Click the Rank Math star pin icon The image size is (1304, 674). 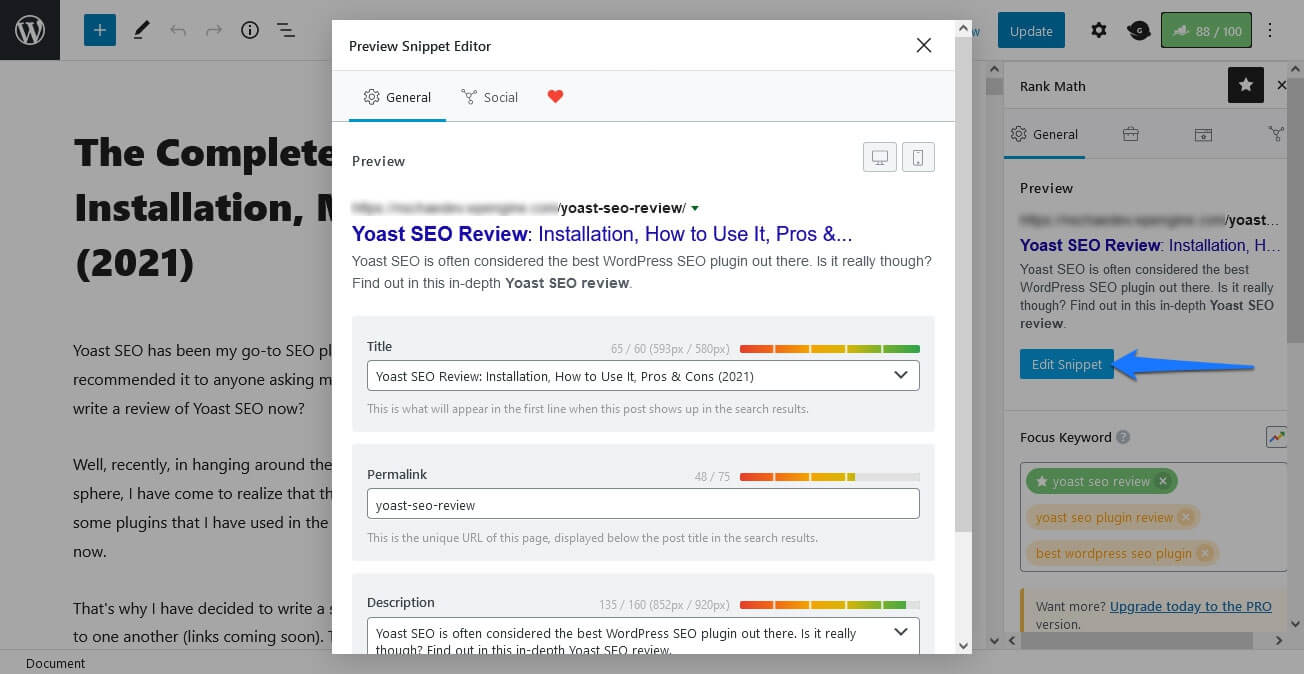(1245, 86)
